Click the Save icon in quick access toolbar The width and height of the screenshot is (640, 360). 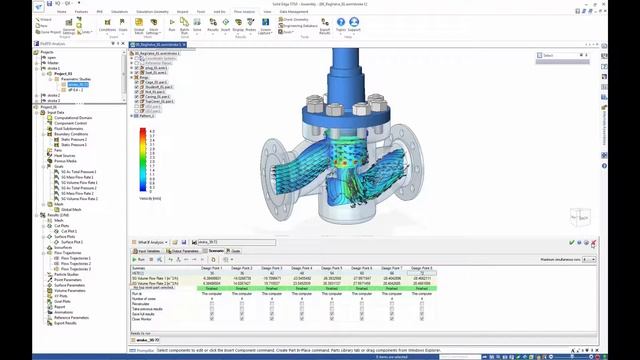click(x=49, y=4)
